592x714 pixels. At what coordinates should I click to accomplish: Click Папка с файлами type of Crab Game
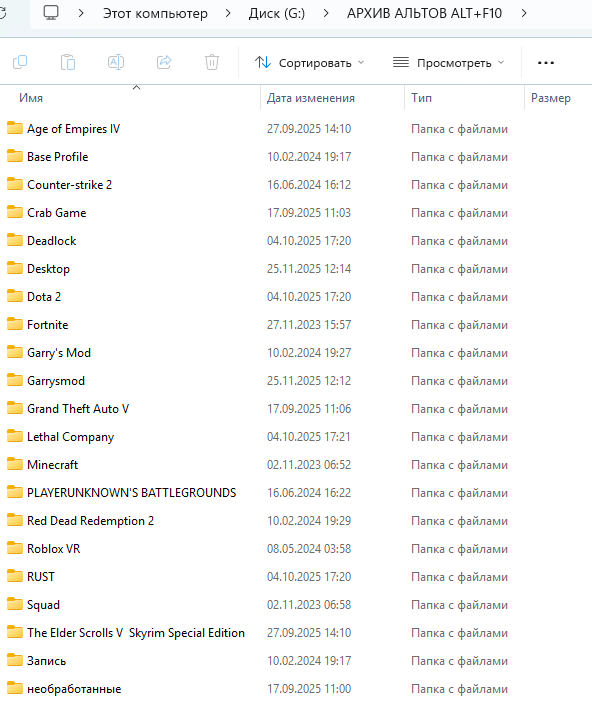click(x=459, y=213)
